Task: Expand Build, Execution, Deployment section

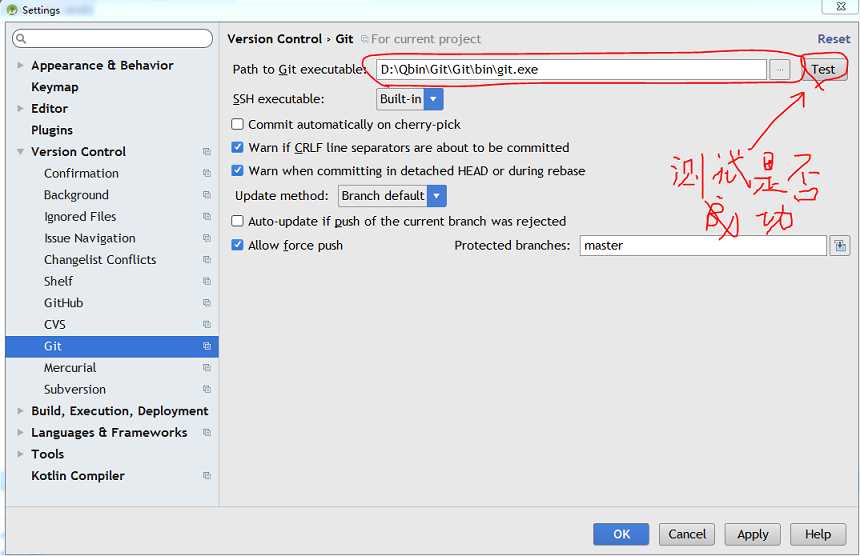Action: 20,411
